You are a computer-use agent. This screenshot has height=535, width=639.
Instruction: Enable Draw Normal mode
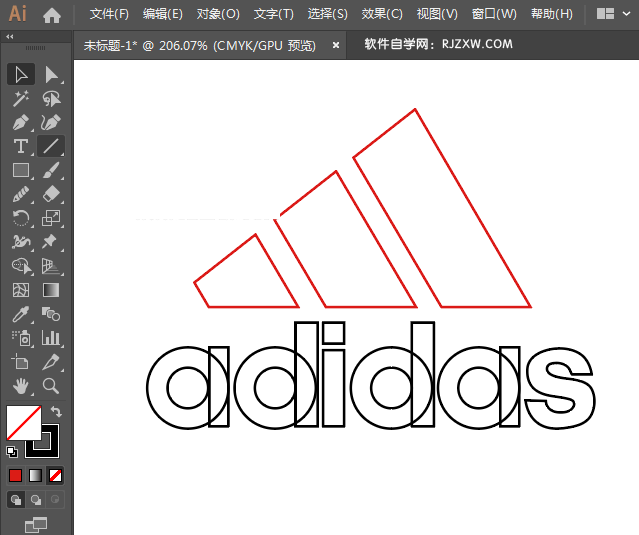(16, 500)
